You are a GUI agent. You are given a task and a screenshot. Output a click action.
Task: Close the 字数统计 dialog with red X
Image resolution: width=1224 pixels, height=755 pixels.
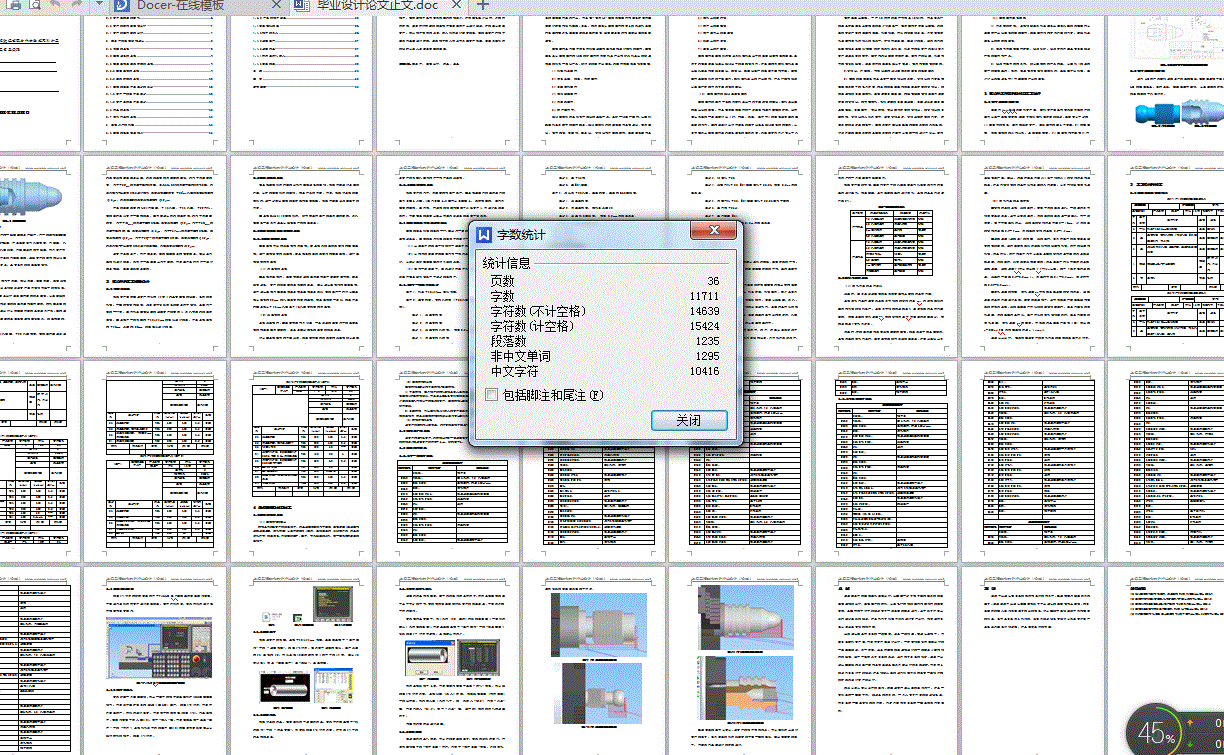coord(715,231)
